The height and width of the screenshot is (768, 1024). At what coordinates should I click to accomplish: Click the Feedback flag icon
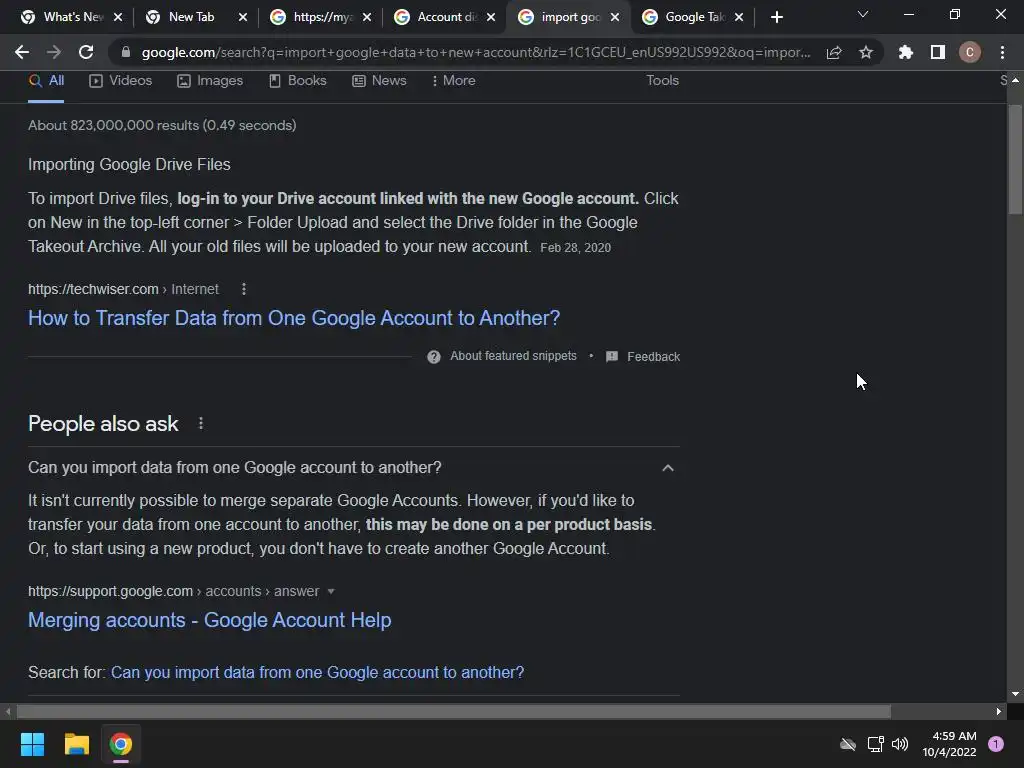612,357
